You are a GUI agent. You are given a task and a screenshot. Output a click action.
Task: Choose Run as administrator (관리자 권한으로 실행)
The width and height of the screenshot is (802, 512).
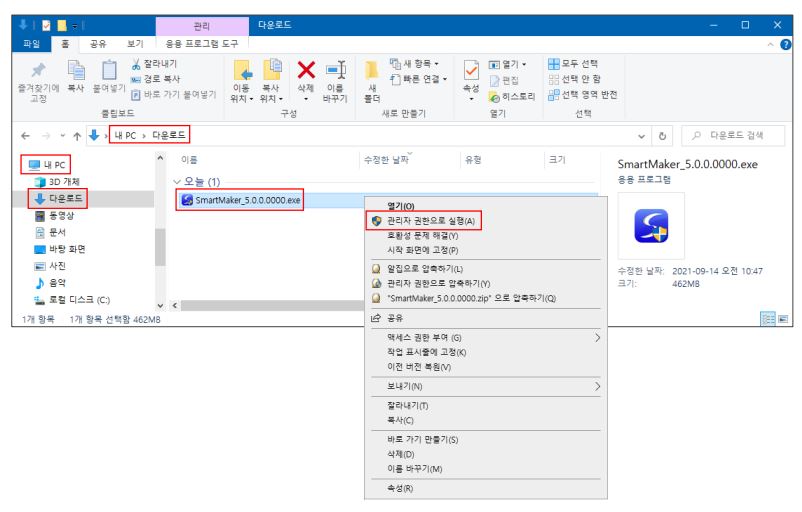(433, 220)
